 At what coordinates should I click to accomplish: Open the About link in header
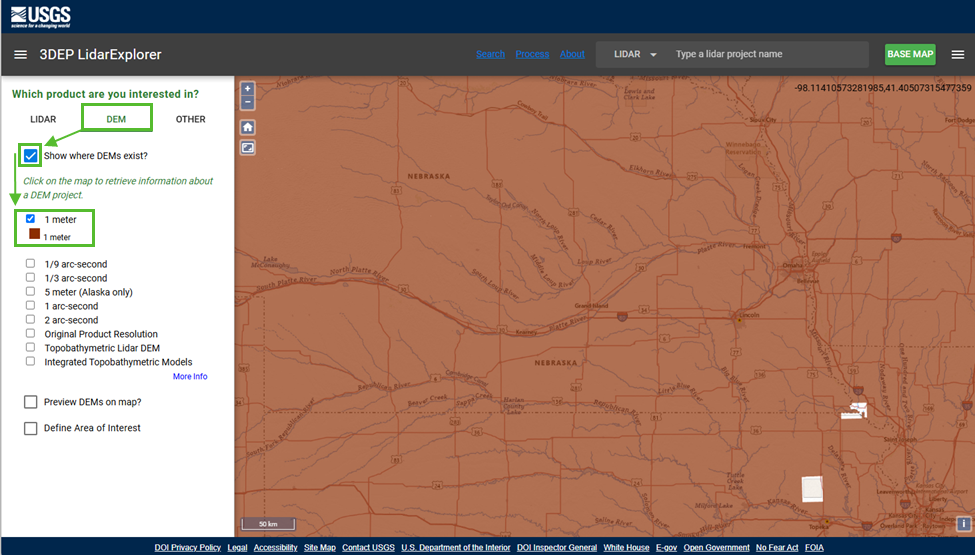click(572, 54)
